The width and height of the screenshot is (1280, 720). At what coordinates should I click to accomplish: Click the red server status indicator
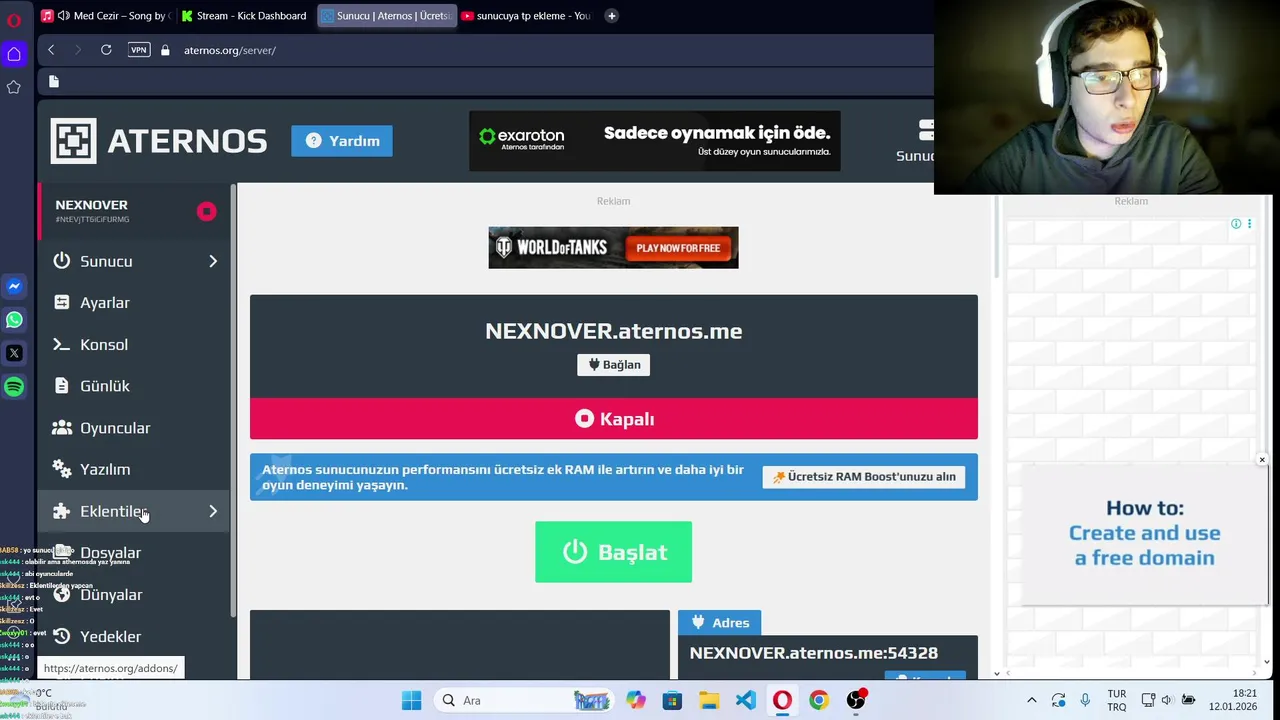(206, 211)
